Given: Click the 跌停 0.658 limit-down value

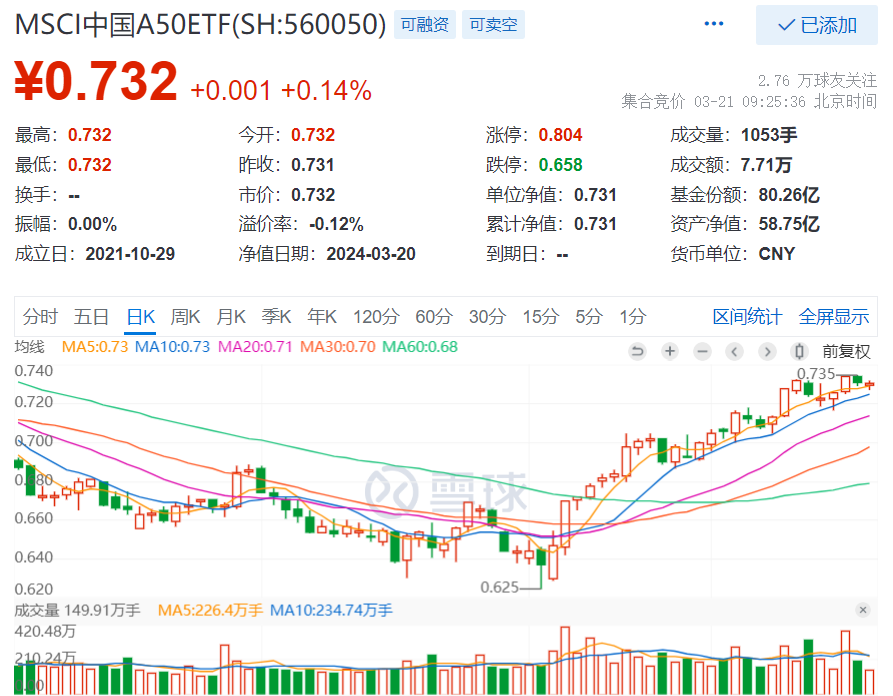Looking at the screenshot, I should point(560,165).
